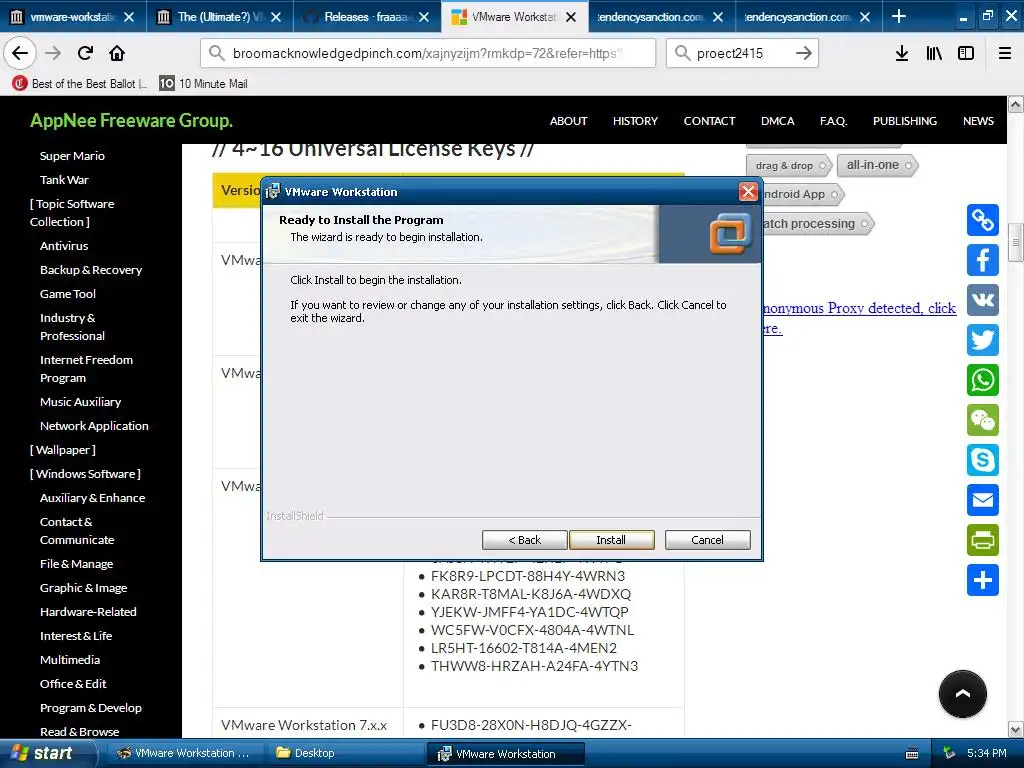1024x768 pixels.
Task: Open a new browser tab
Action: (x=899, y=16)
